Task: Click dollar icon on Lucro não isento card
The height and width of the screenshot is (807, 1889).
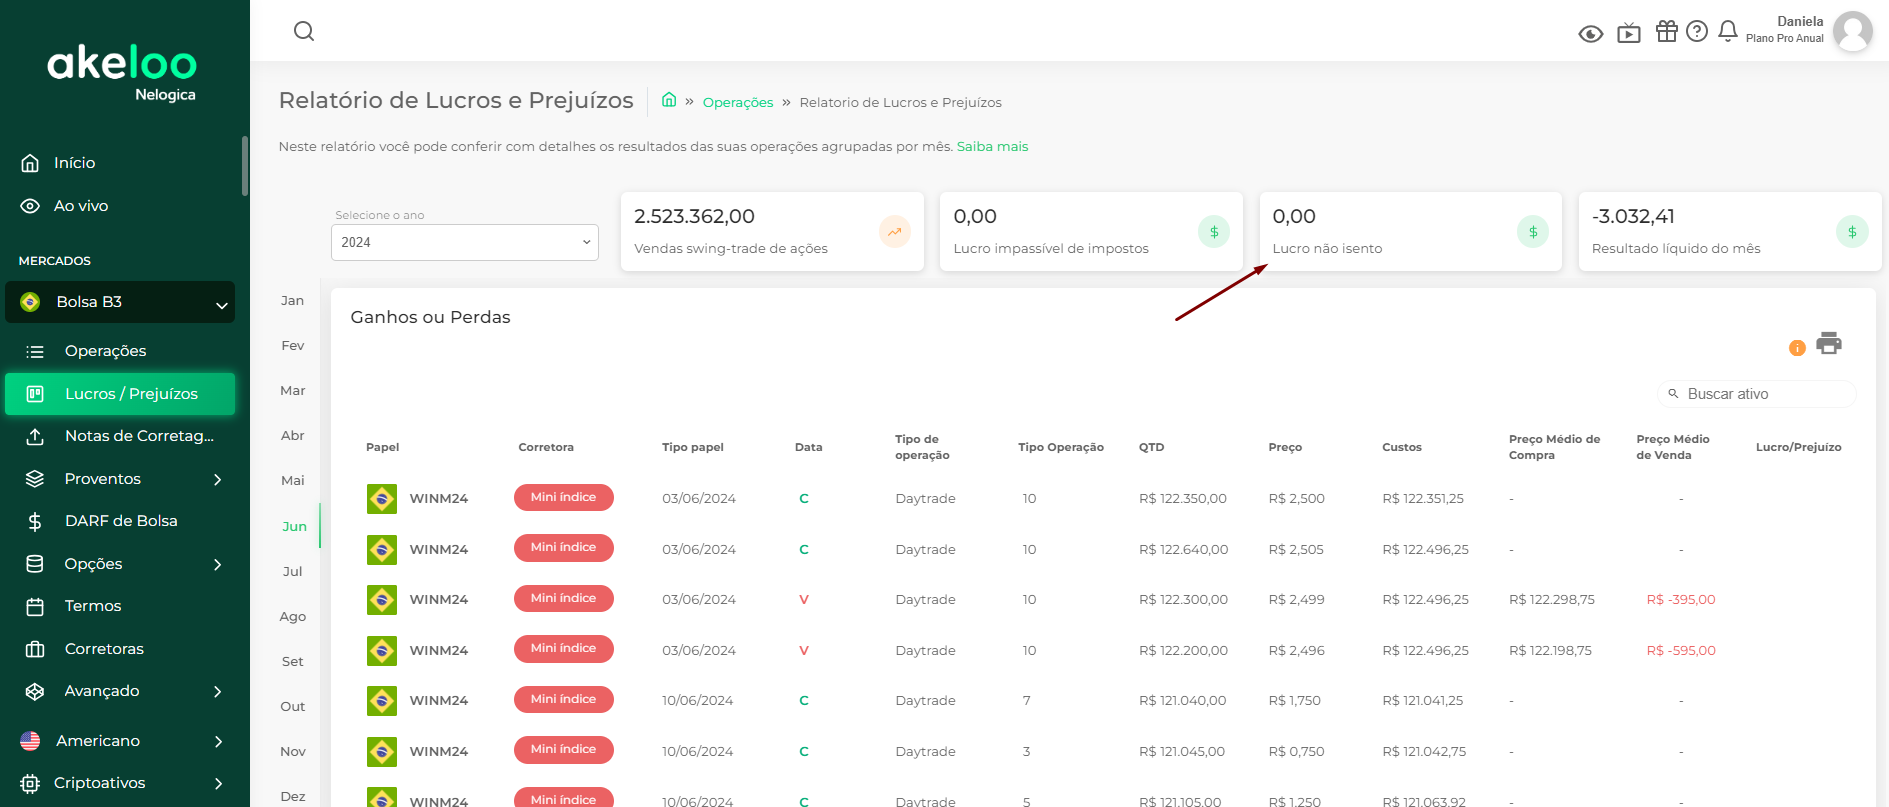Action: coord(1533,232)
